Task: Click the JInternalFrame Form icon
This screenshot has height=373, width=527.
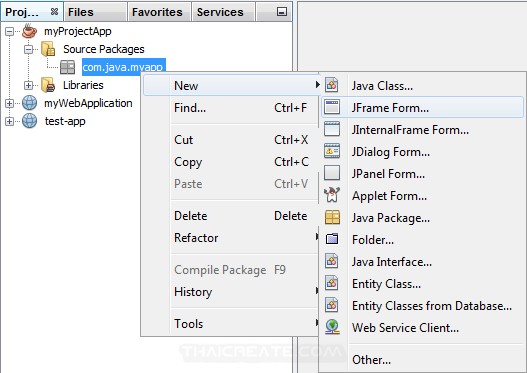Action: (332, 129)
